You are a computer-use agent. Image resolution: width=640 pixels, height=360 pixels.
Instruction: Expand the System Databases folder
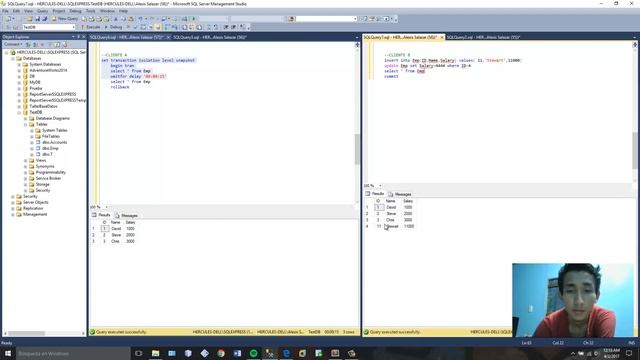coord(19,64)
